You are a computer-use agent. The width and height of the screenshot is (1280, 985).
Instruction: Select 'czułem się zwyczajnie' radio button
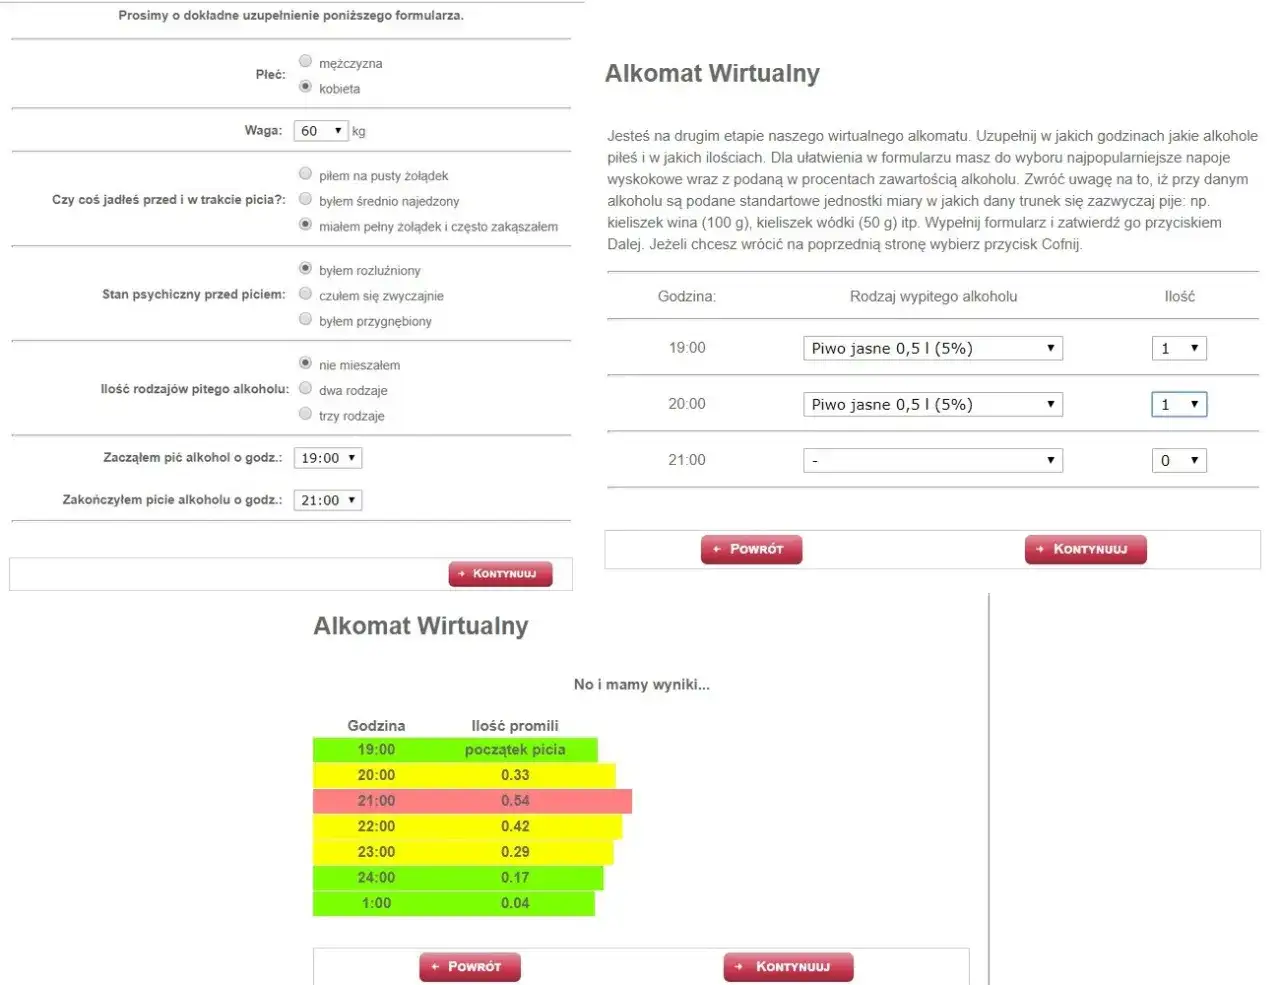point(306,295)
